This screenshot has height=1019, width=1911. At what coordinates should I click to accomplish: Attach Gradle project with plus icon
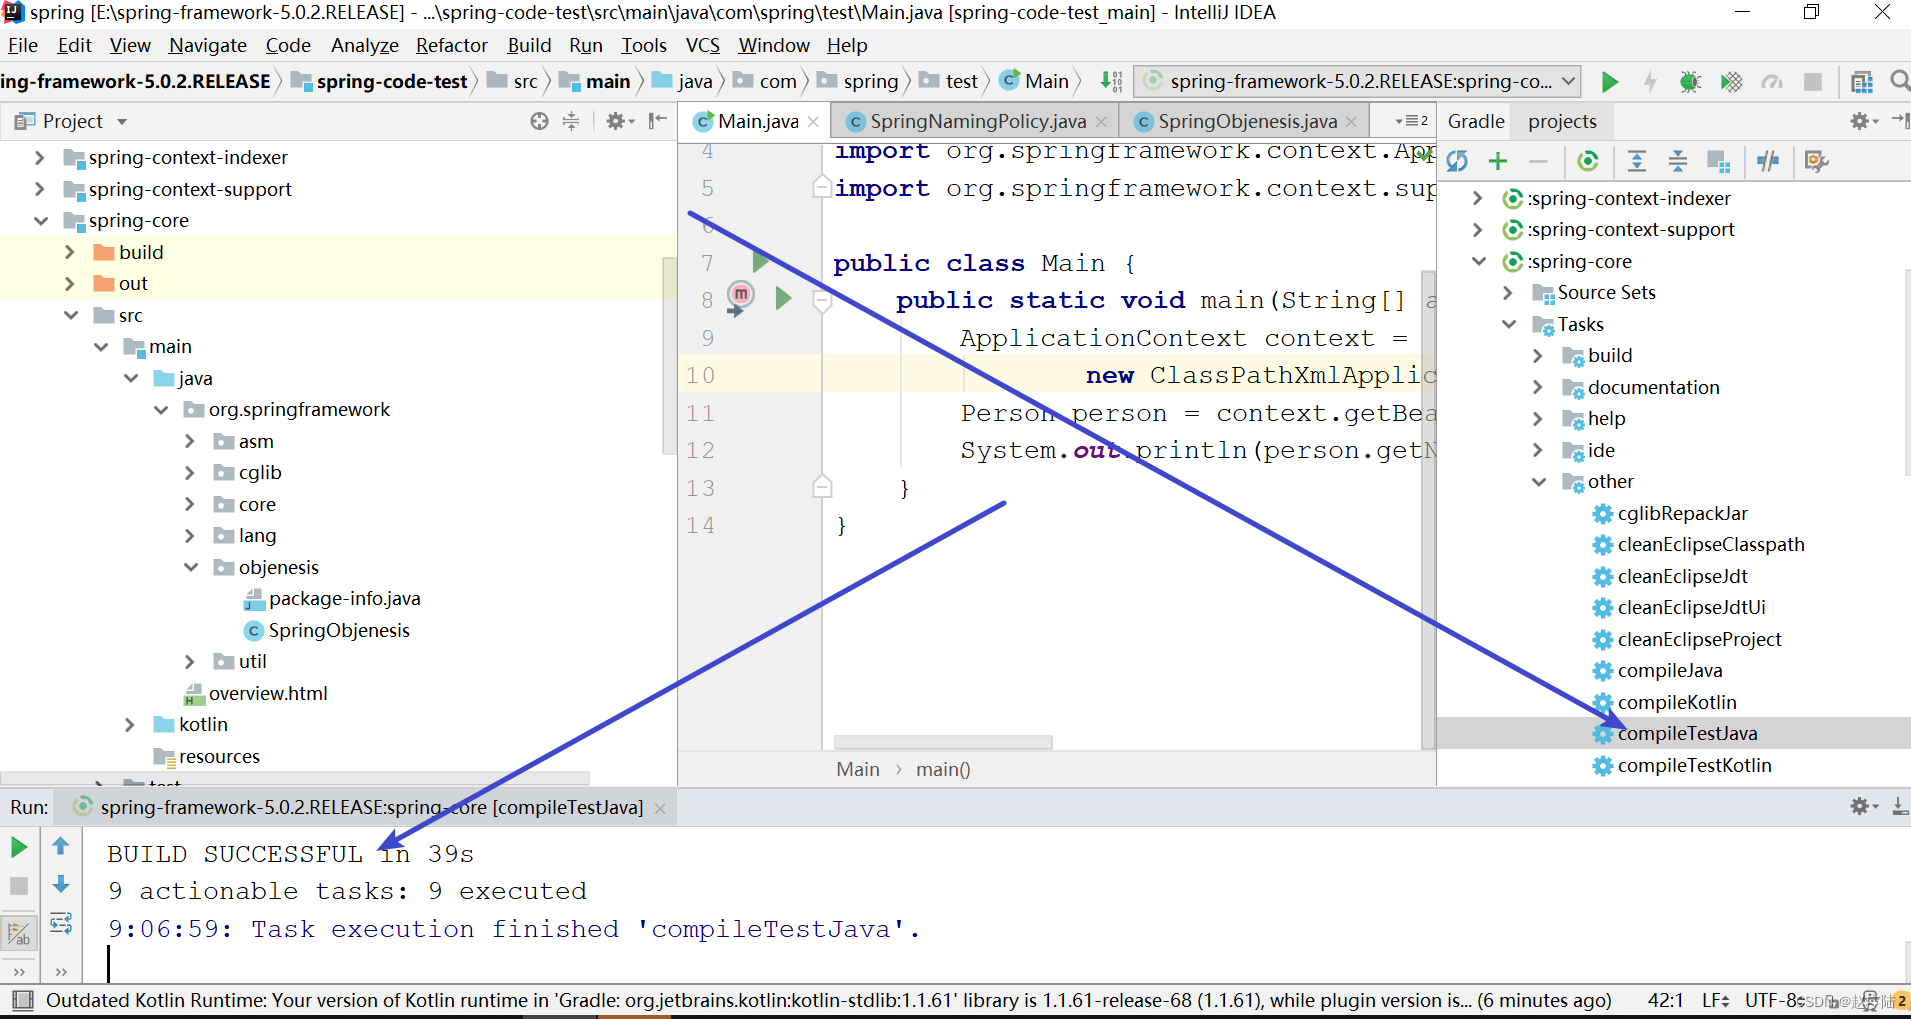(x=1498, y=161)
